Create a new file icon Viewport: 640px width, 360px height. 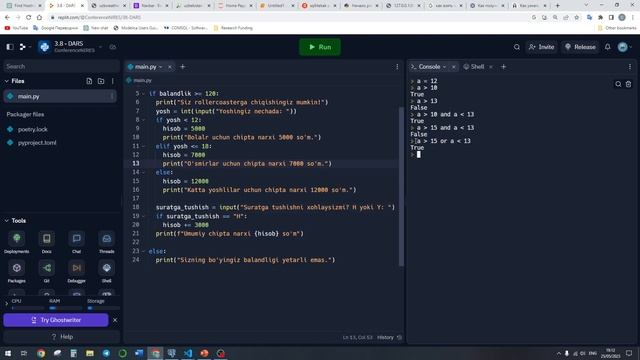coord(89,81)
